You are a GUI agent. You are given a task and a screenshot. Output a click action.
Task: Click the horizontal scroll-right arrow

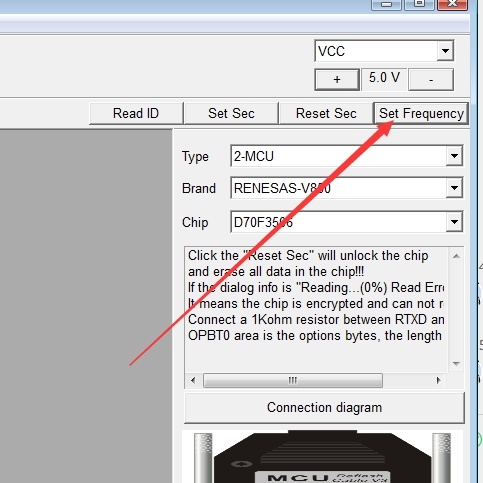(x=439, y=380)
